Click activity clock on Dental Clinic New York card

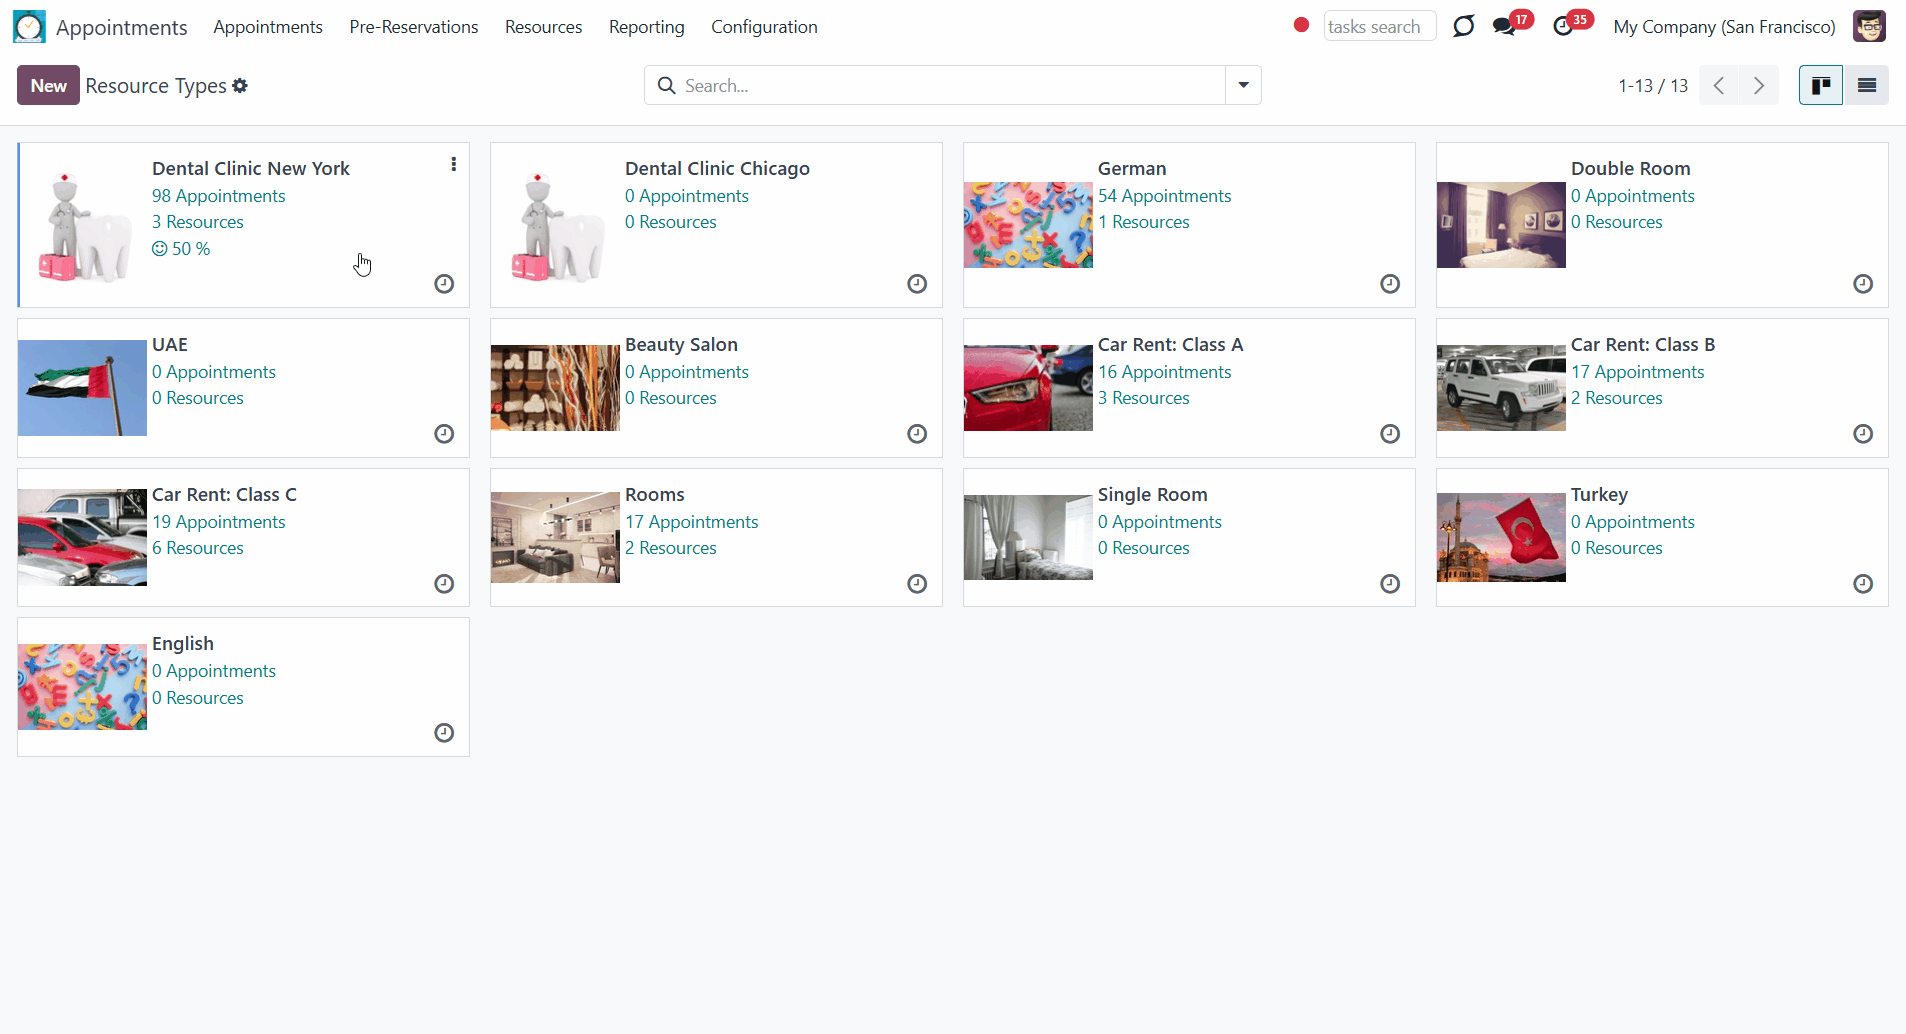pos(444,284)
